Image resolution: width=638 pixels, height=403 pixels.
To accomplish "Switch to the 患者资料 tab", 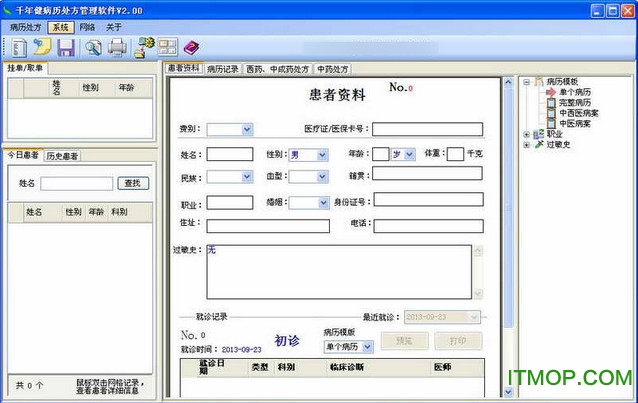I will coord(184,68).
